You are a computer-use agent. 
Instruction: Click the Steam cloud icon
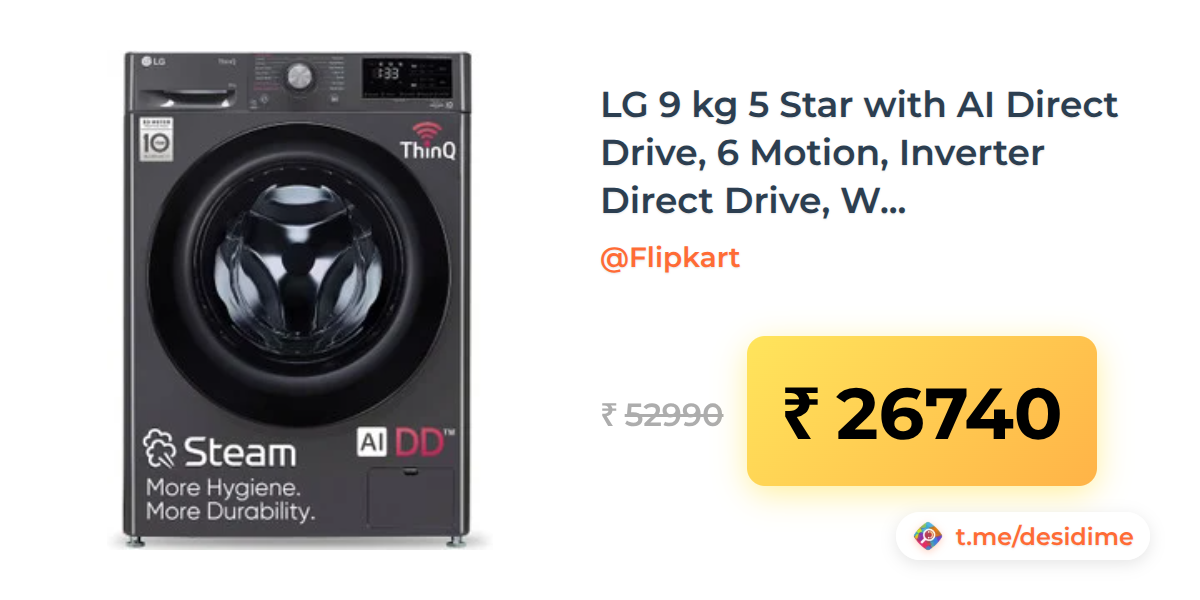[161, 449]
